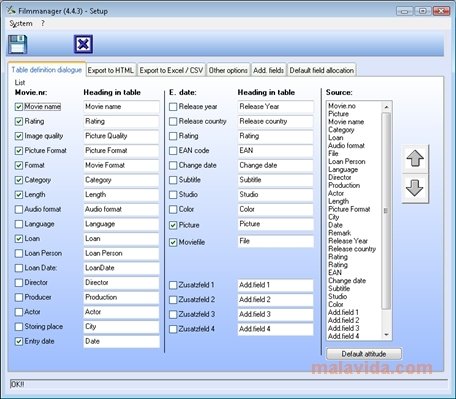Click the Movie Format heading field
The image size is (456, 399).
pos(121,165)
